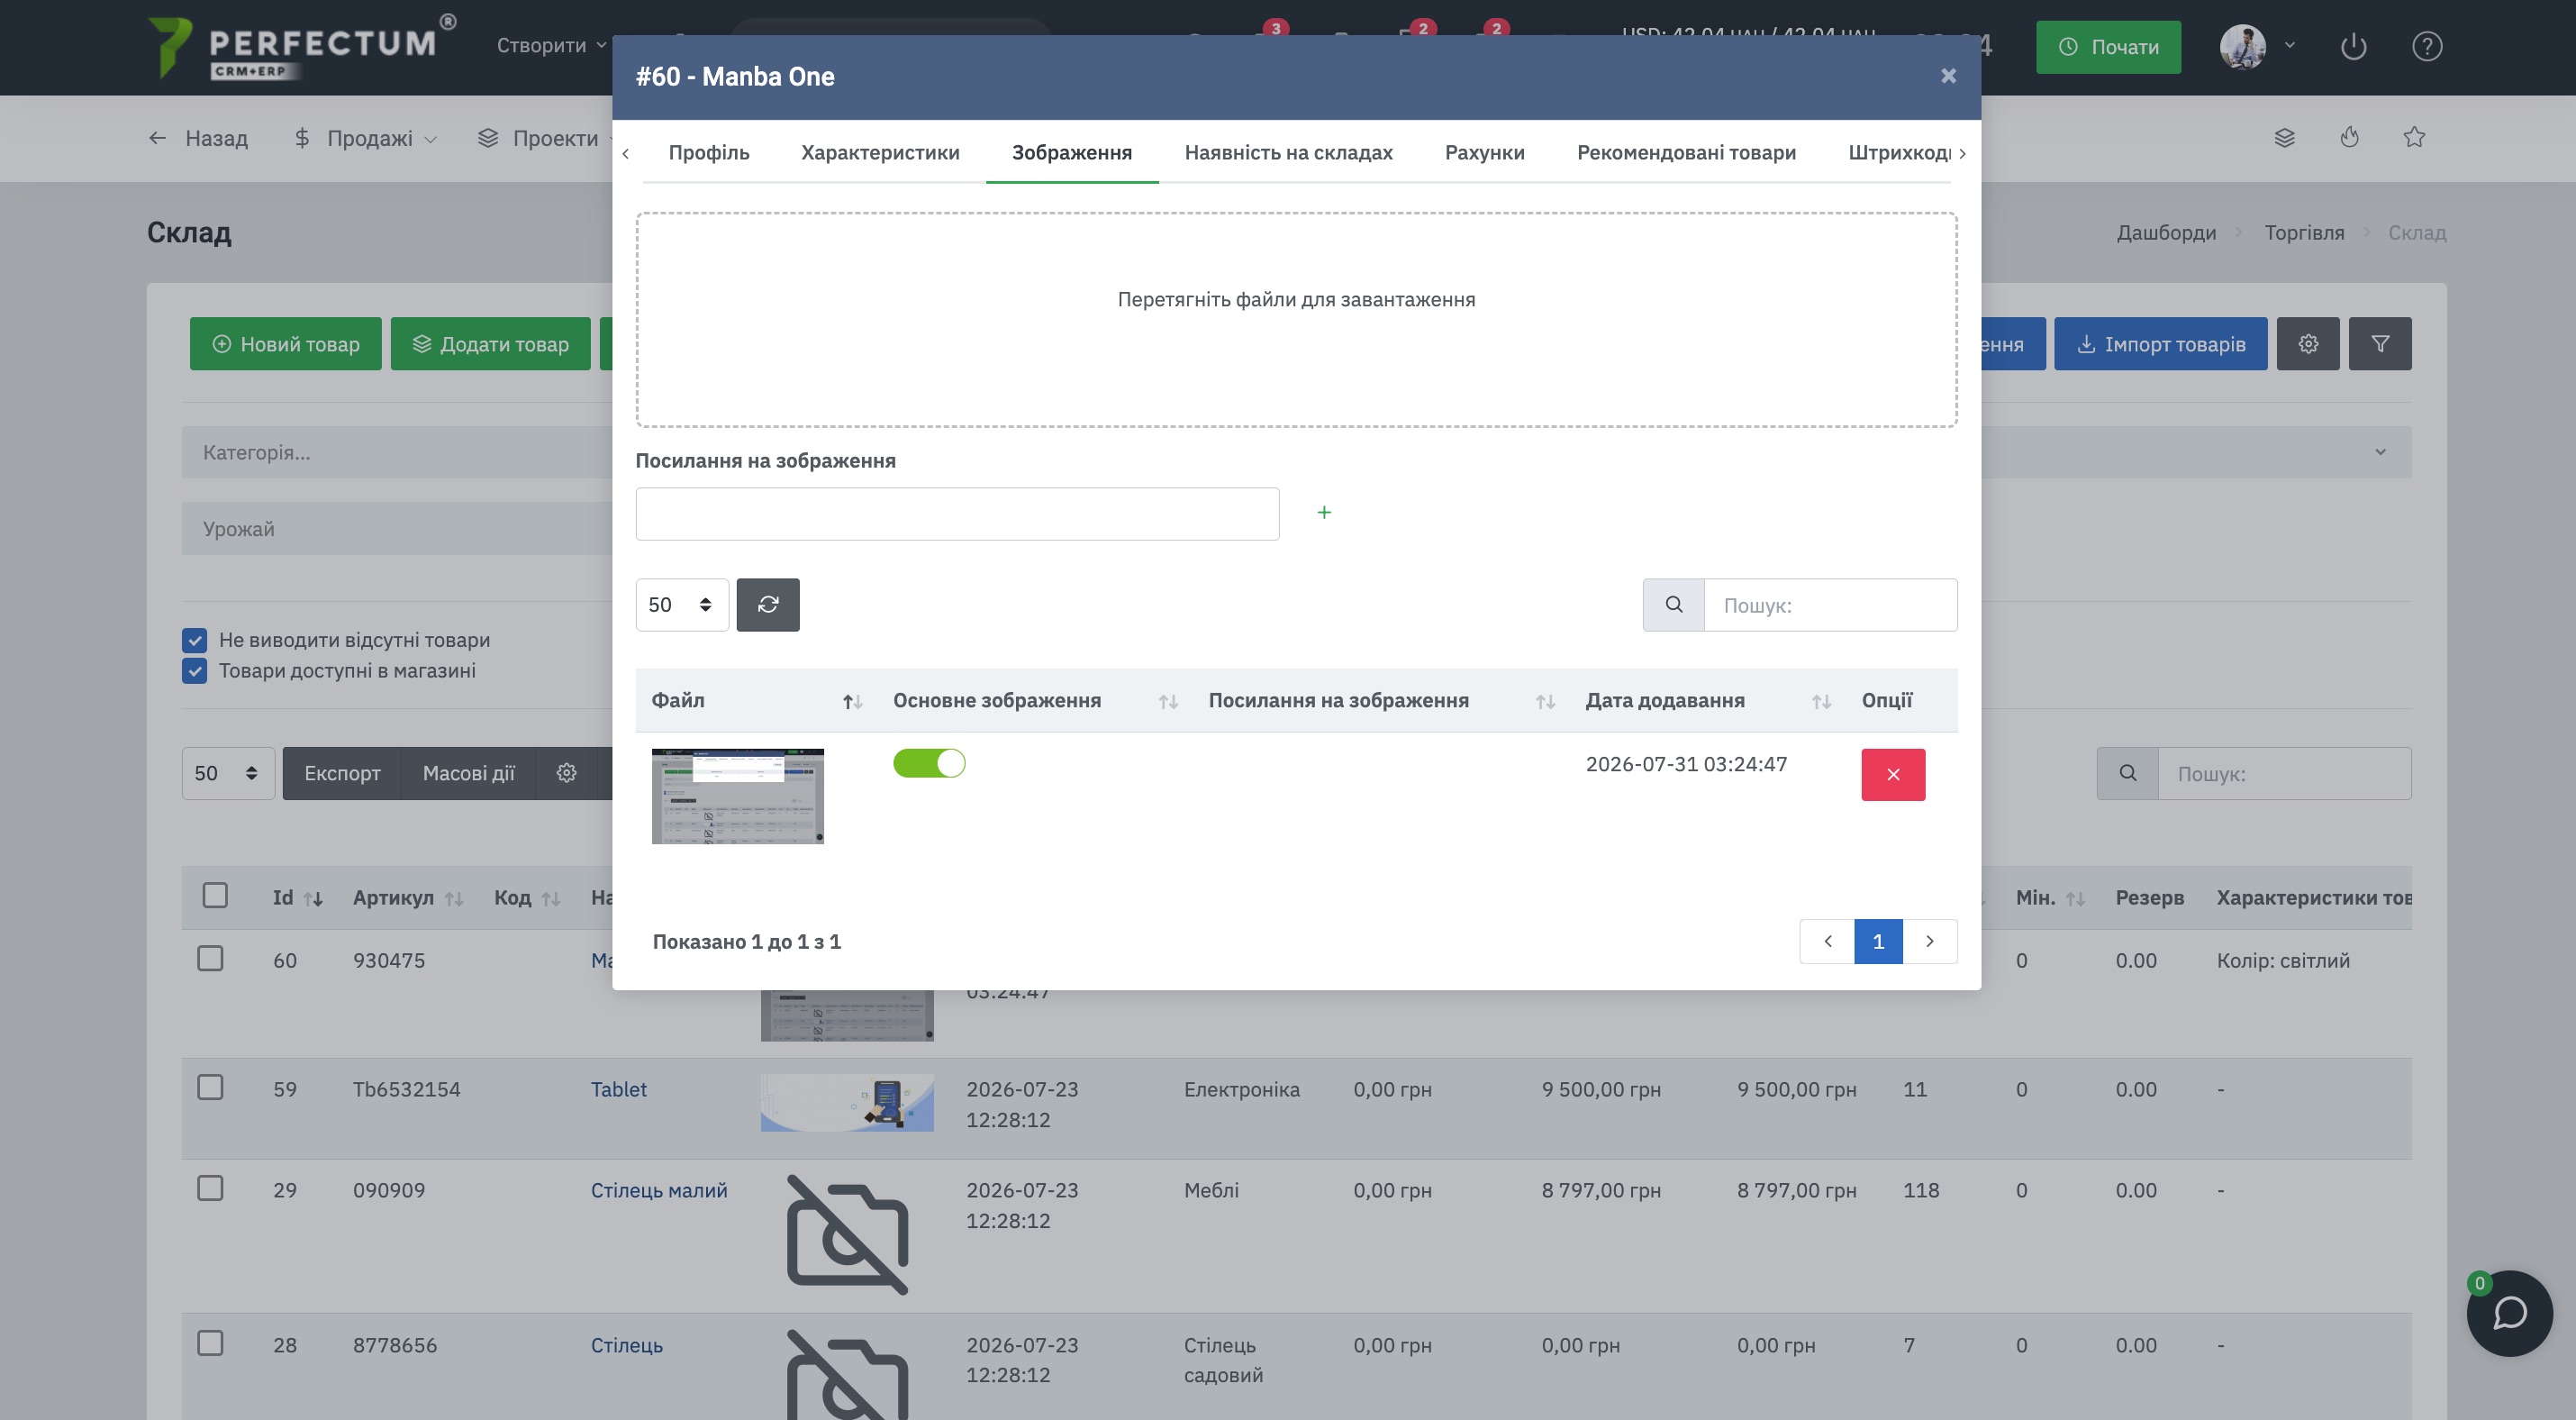The image size is (2576, 1420).
Task: Toggle the main image switch off
Action: [929, 763]
